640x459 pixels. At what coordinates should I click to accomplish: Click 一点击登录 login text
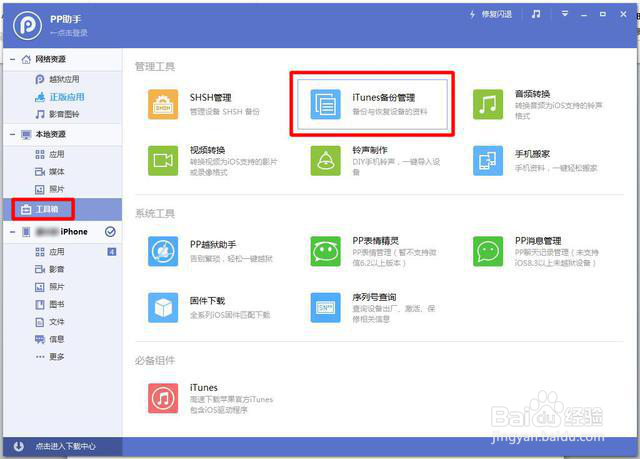(x=69, y=33)
